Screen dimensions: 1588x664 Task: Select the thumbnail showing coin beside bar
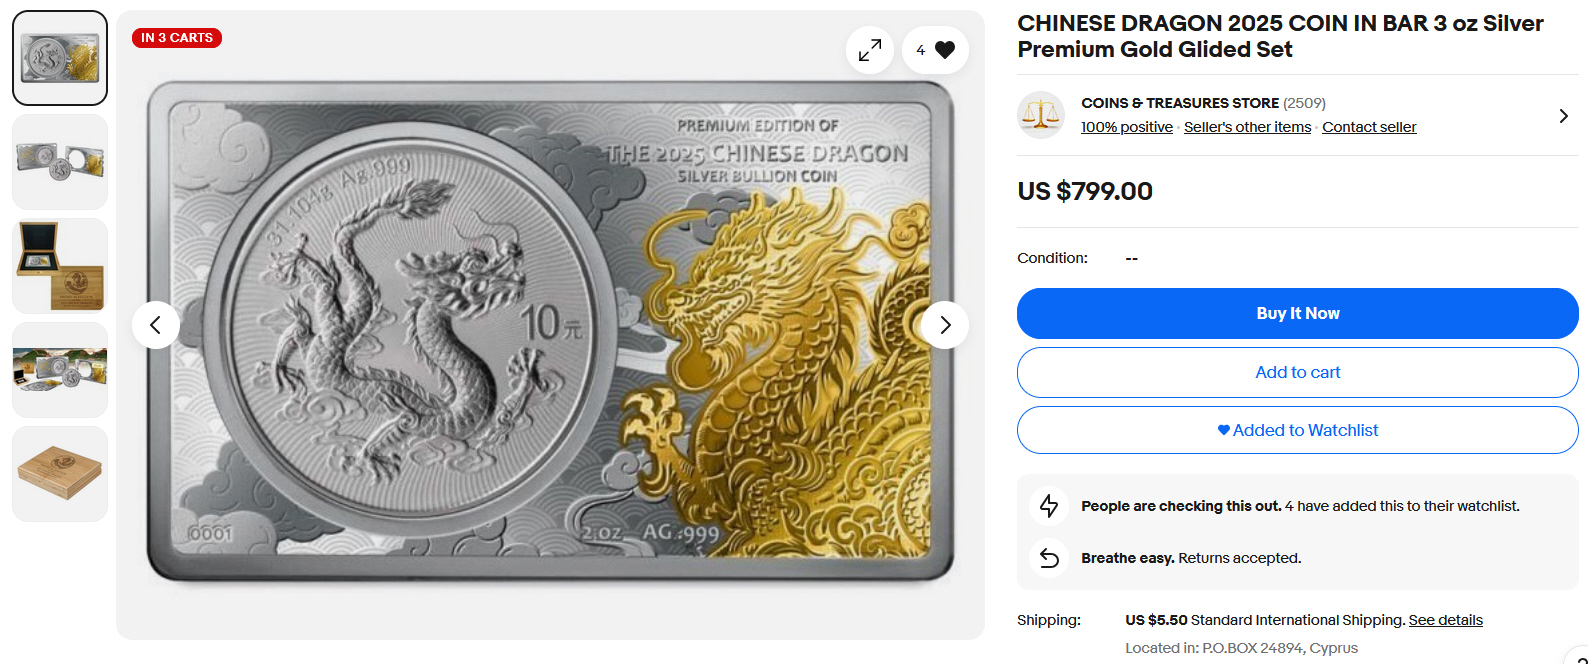coord(60,162)
